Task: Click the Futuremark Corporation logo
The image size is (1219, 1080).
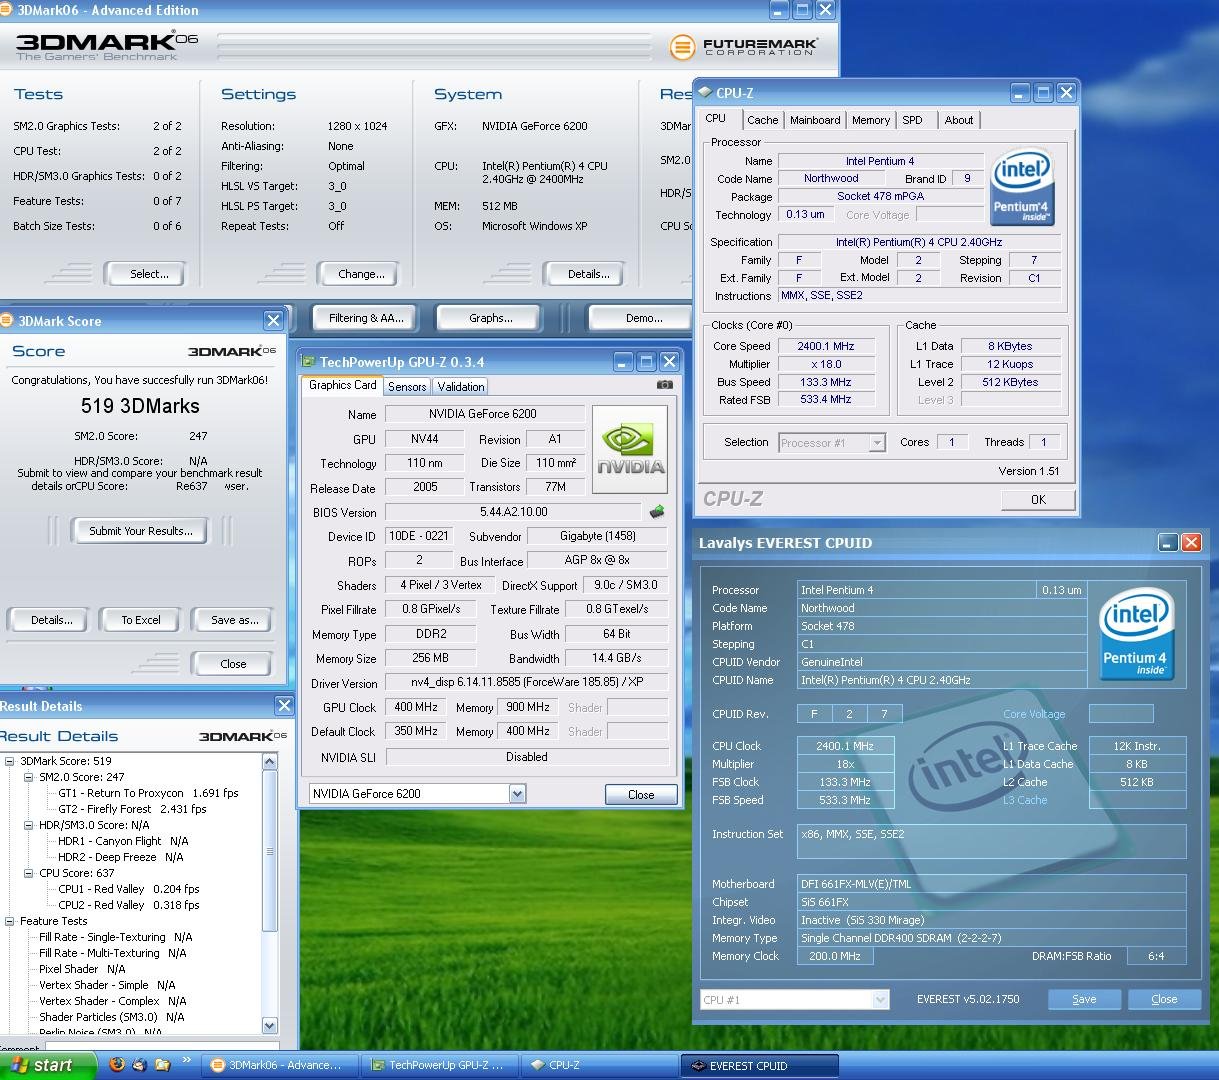Action: pyautogui.click(x=746, y=46)
